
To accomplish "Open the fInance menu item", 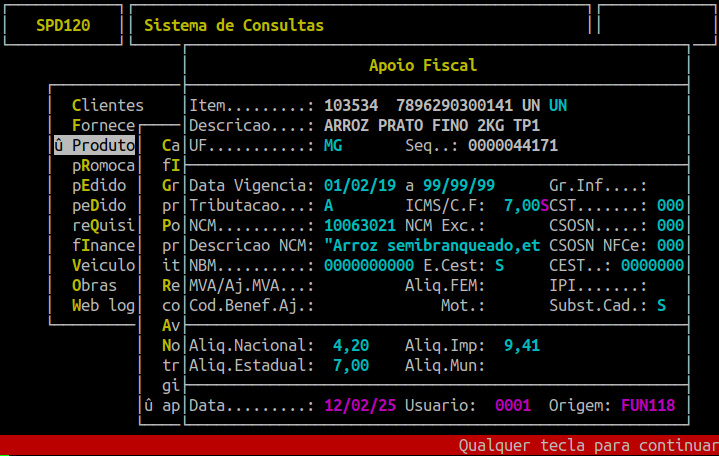I will coord(103,246).
